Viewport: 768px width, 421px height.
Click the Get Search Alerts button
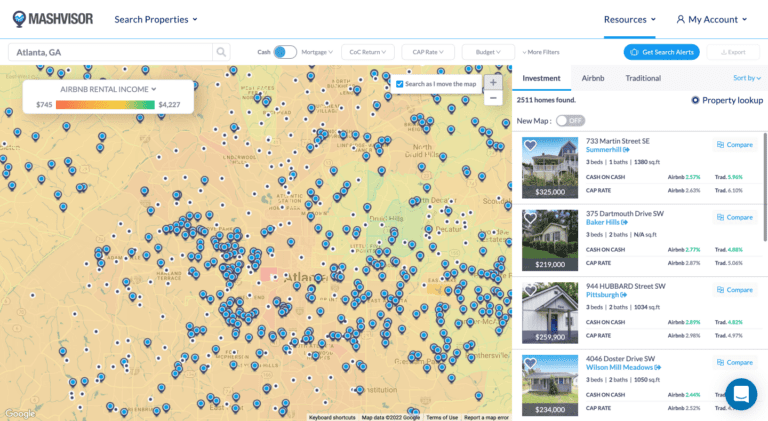click(661, 52)
